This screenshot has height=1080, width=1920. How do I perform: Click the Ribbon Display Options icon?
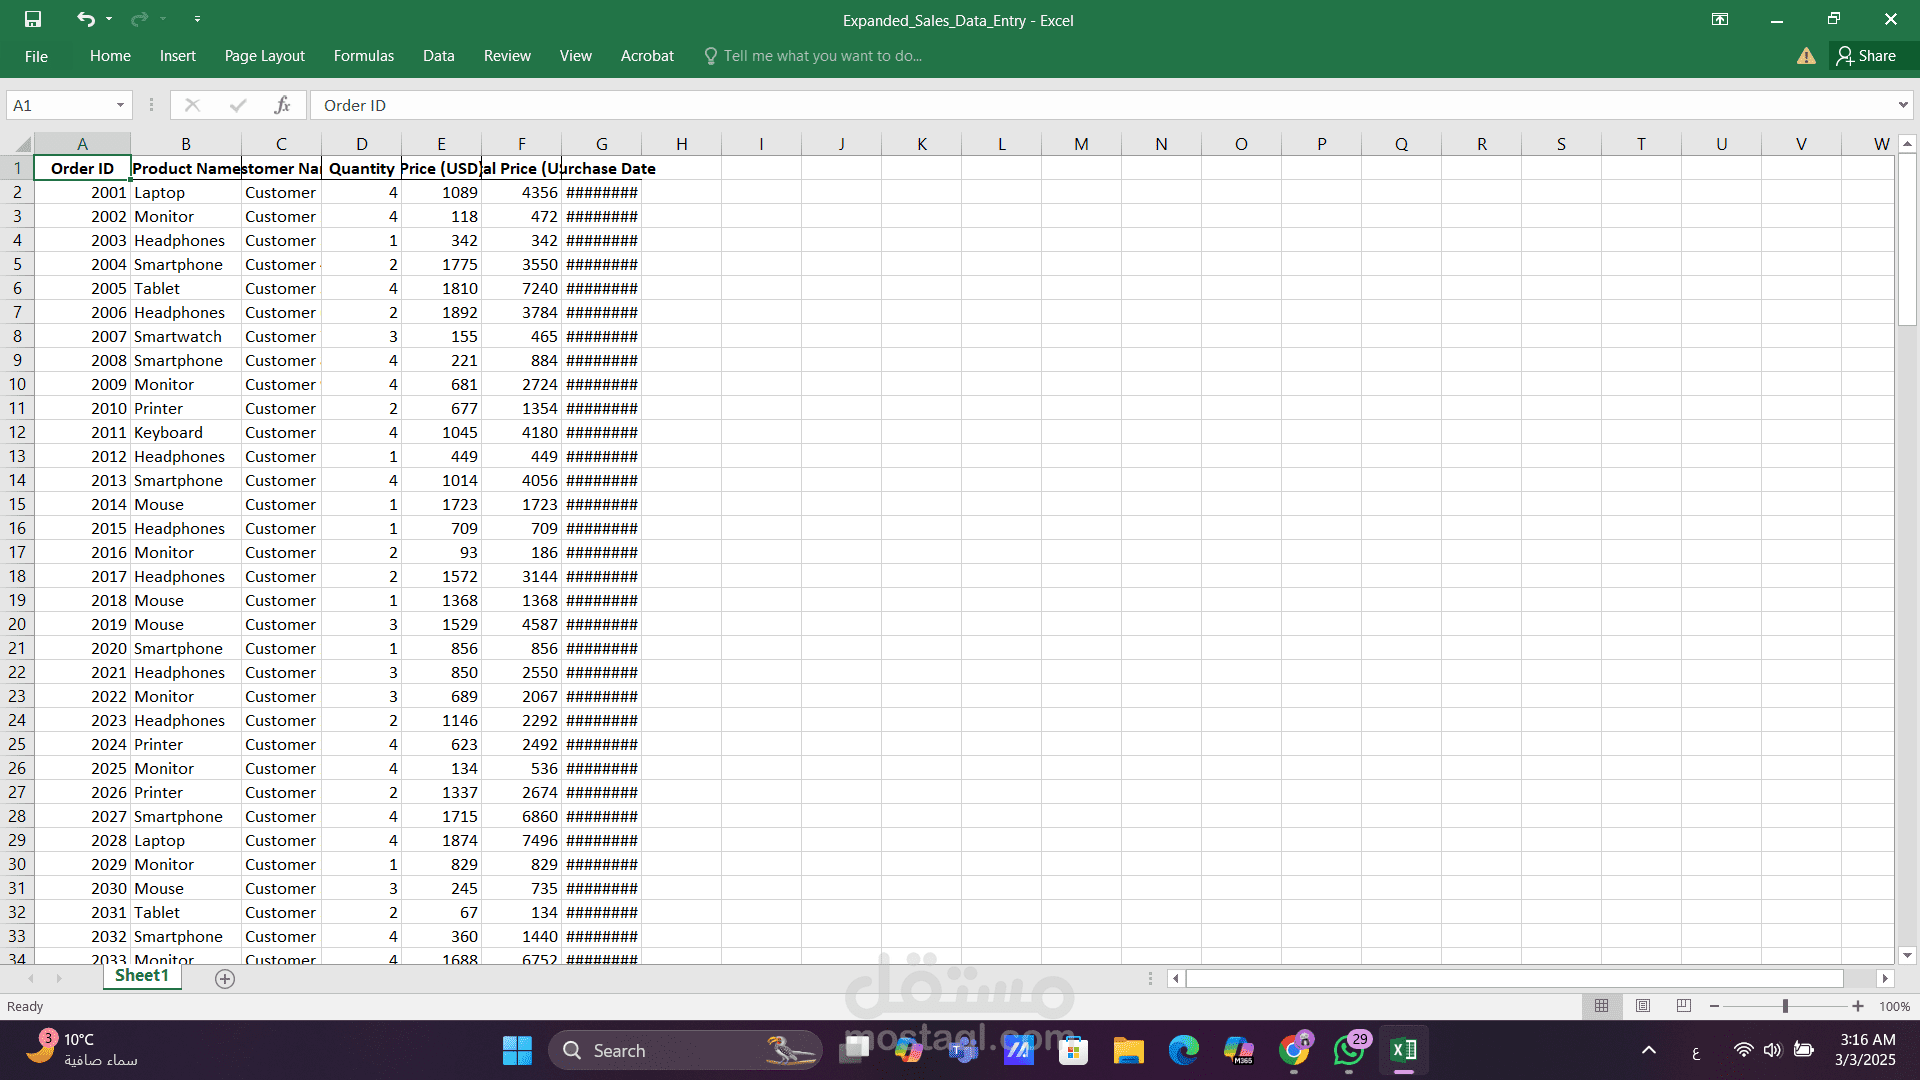(1720, 19)
